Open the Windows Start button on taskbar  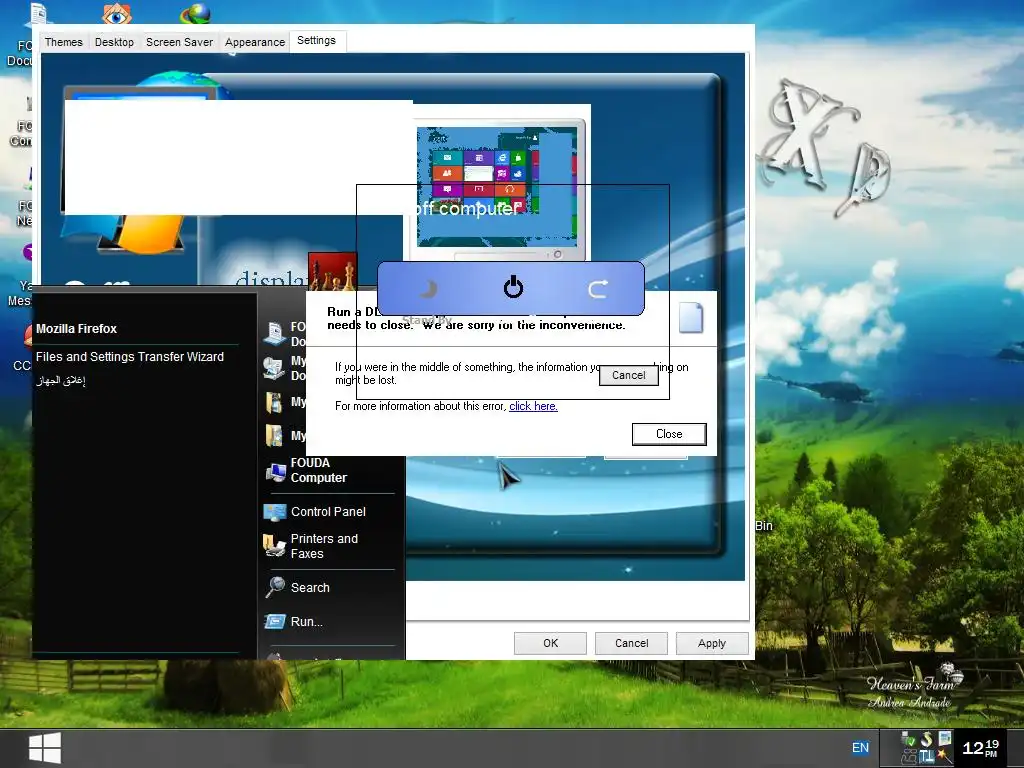[45, 748]
